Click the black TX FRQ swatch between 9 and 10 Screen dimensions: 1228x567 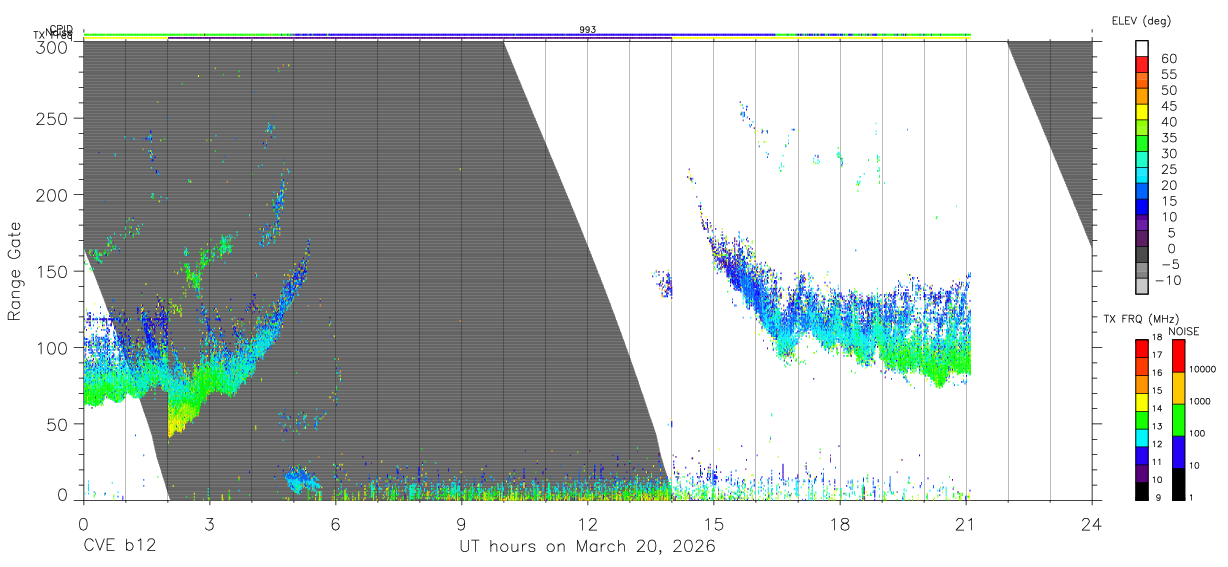pos(1142,490)
